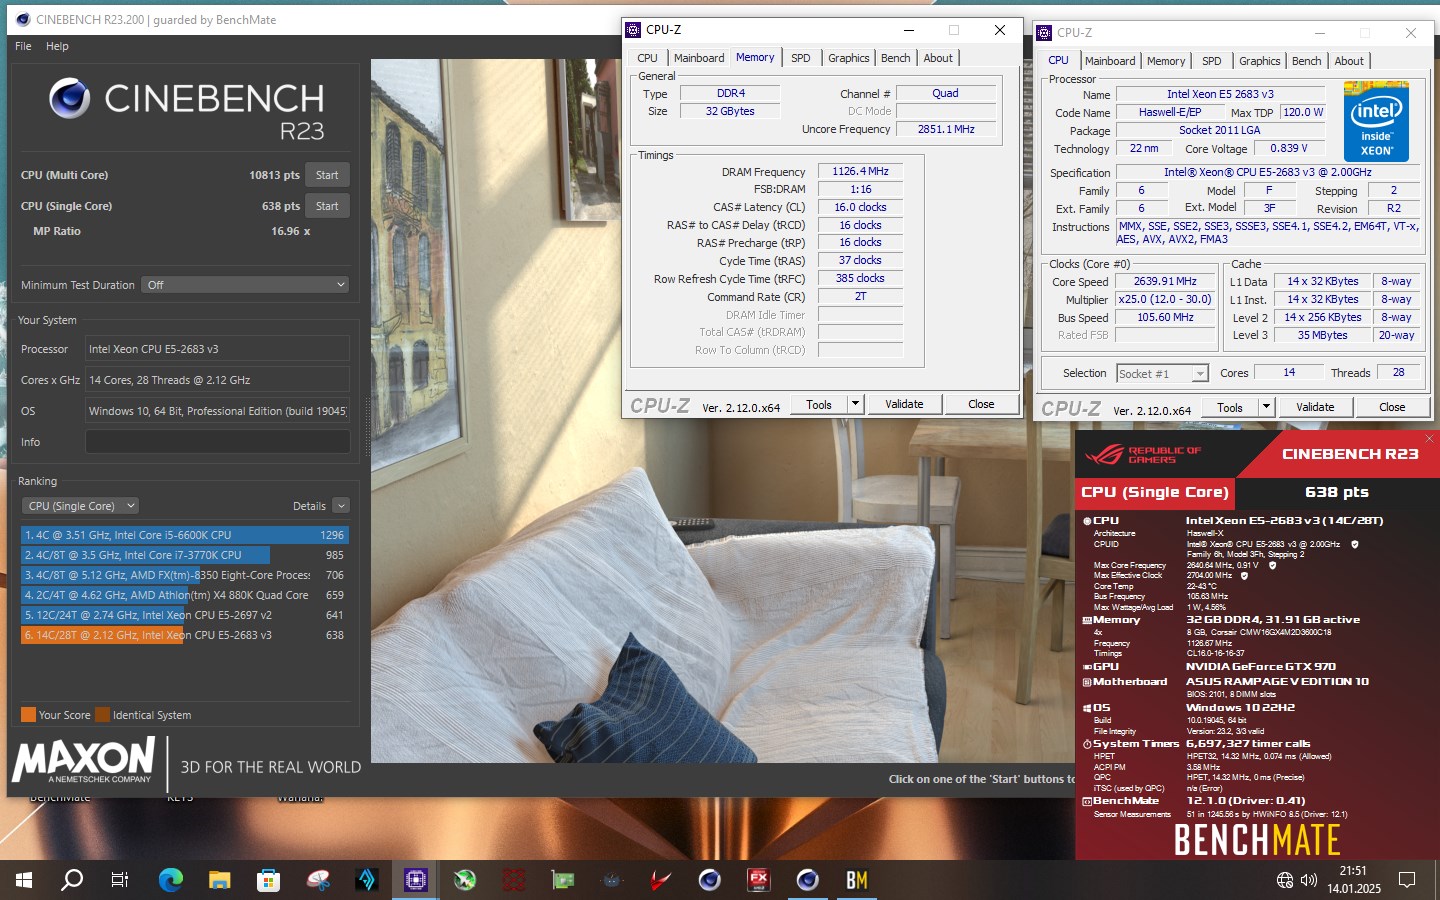
Task: Click the Memory section icon in BenchMate panel
Action: 1087,620
